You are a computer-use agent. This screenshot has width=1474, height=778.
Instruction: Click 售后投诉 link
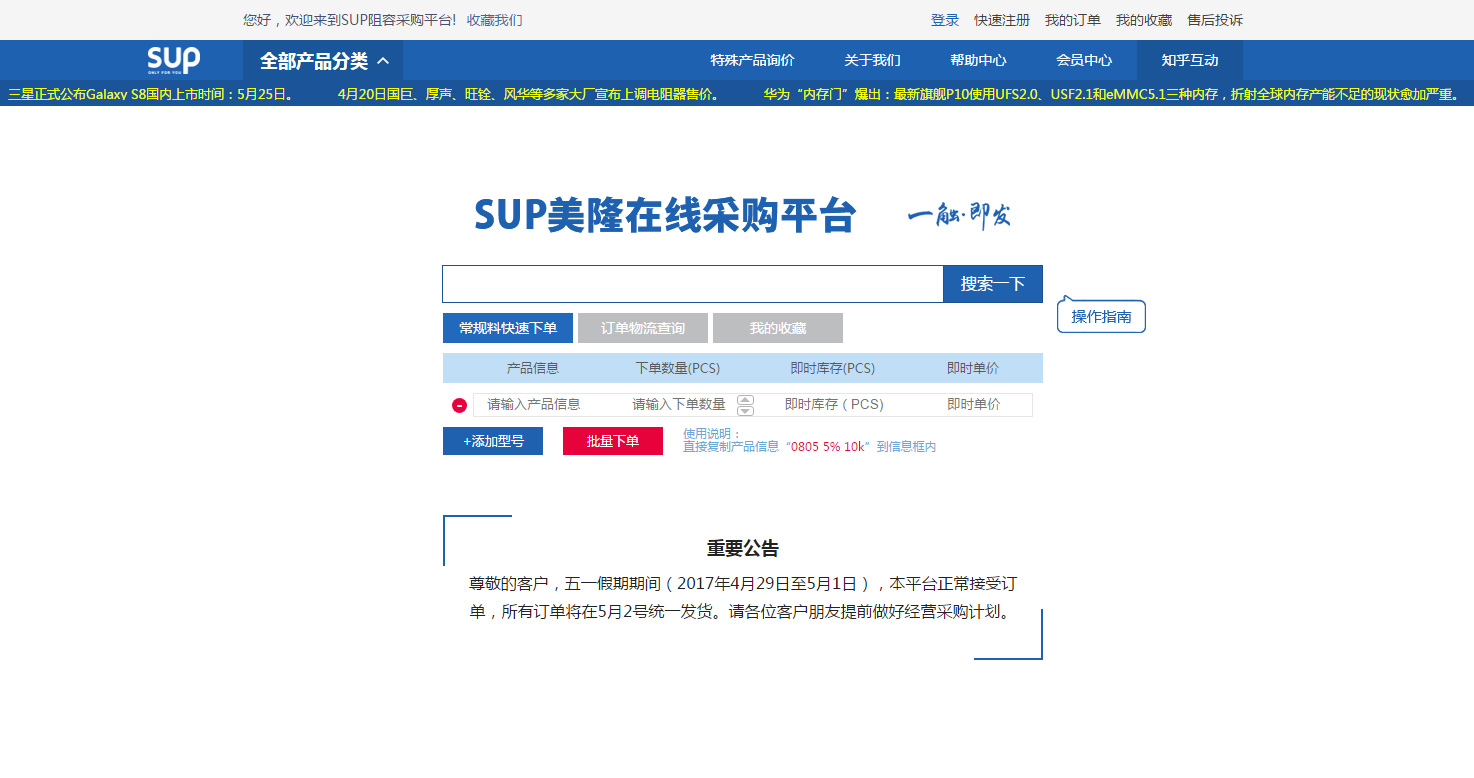tap(1215, 20)
